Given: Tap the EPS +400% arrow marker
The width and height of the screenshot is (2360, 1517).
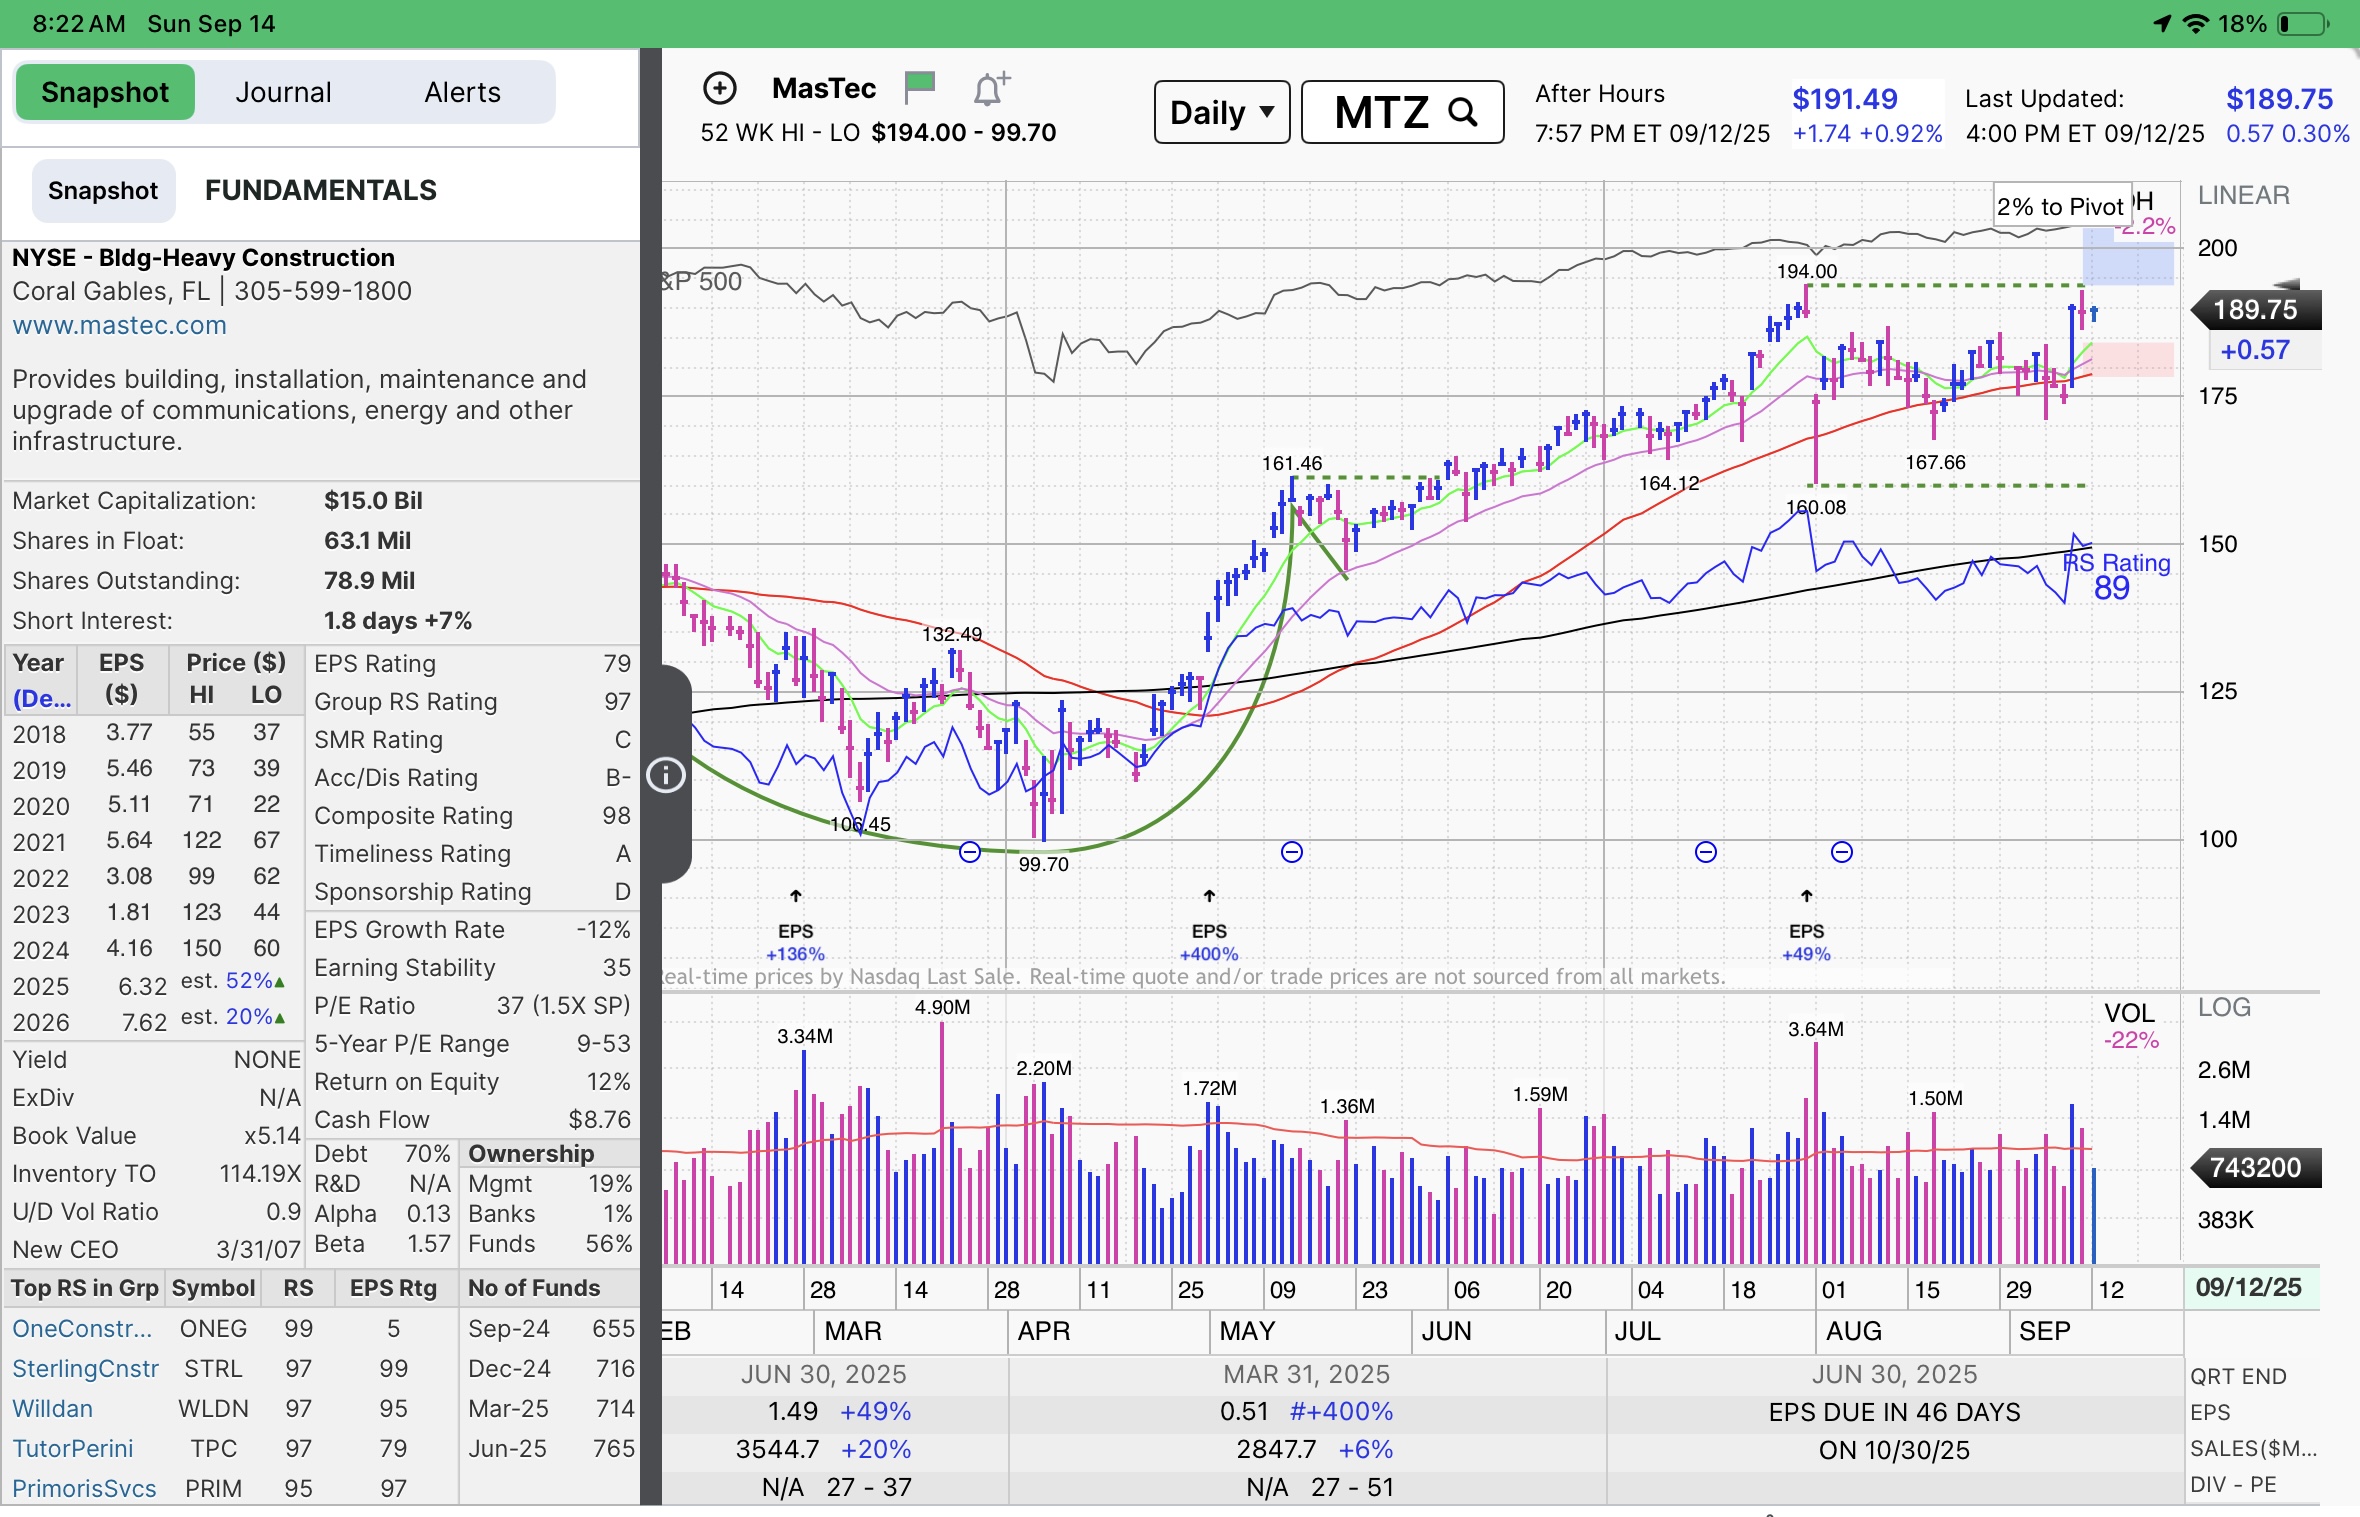Looking at the screenshot, I should (1209, 896).
